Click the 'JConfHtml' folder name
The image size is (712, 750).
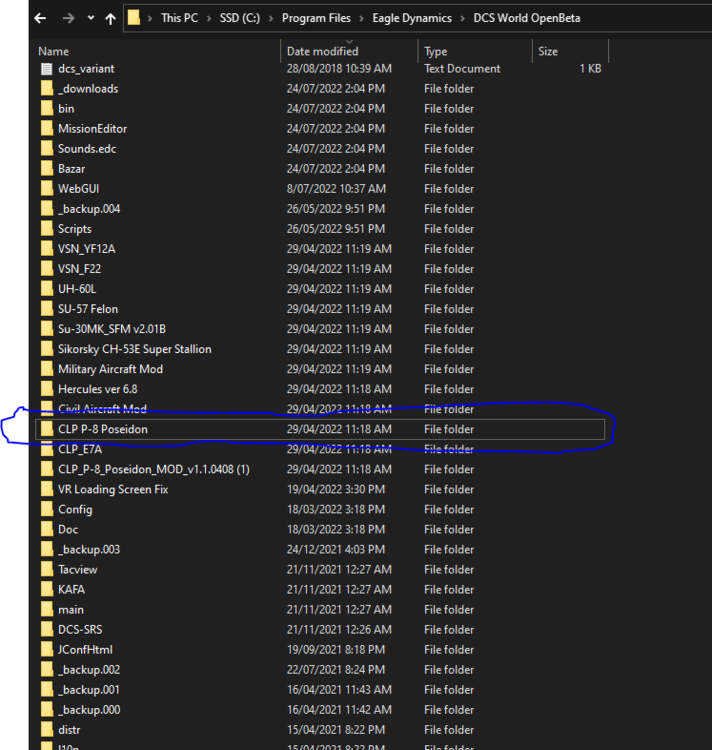pos(85,650)
